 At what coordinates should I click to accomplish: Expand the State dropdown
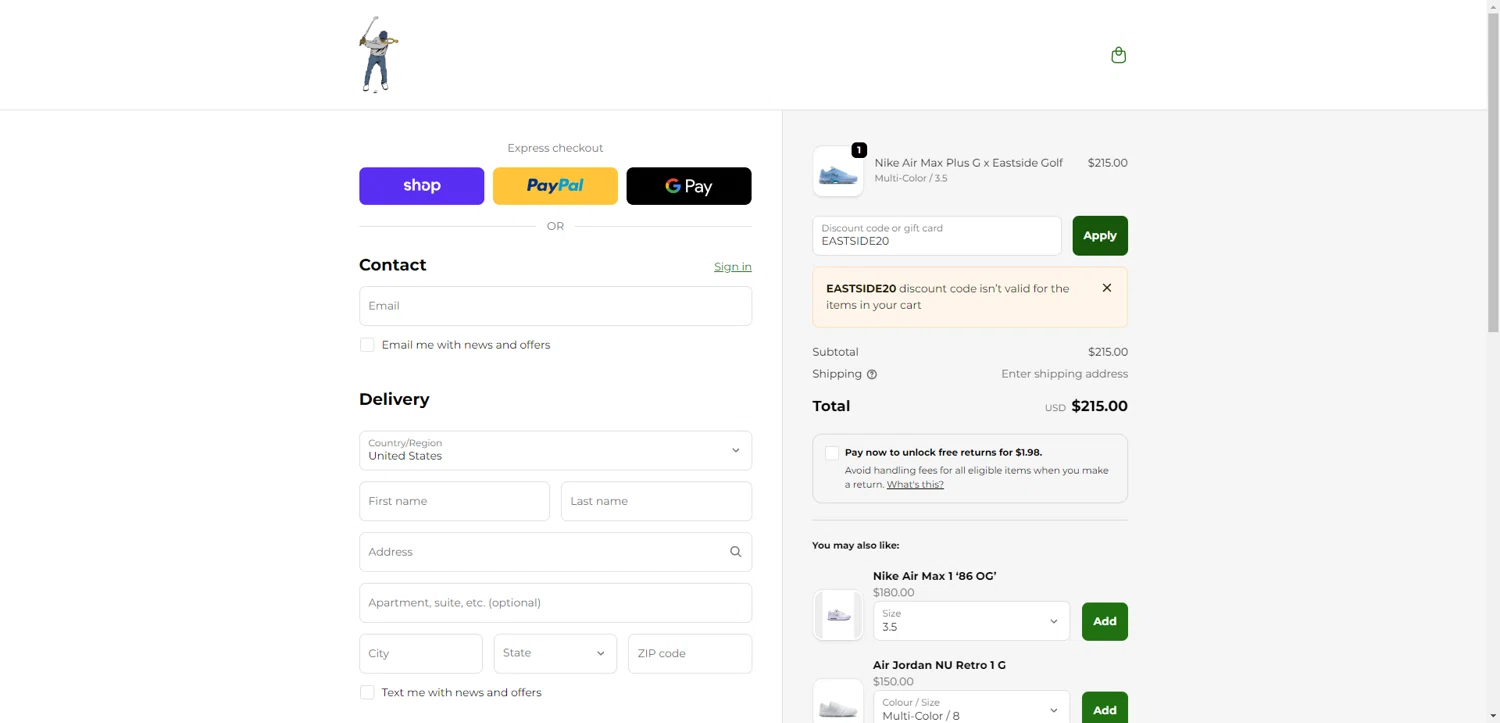pyautogui.click(x=555, y=654)
